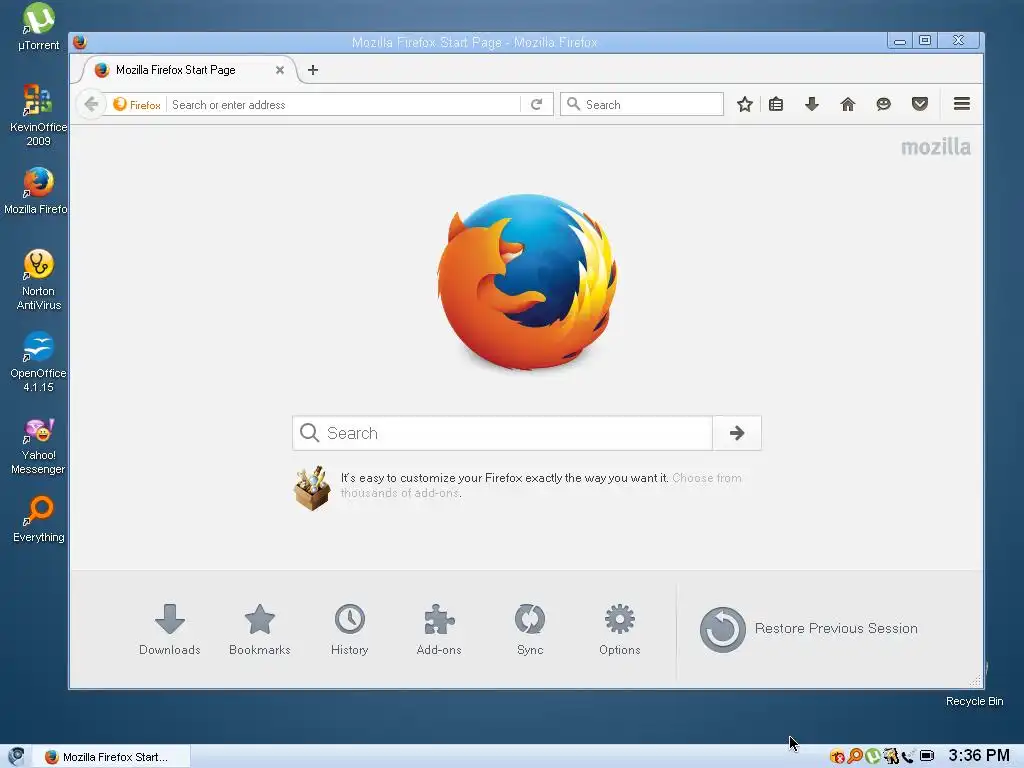Select the µTorrent desktop icon
The width and height of the screenshot is (1024, 768).
pyautogui.click(x=39, y=27)
